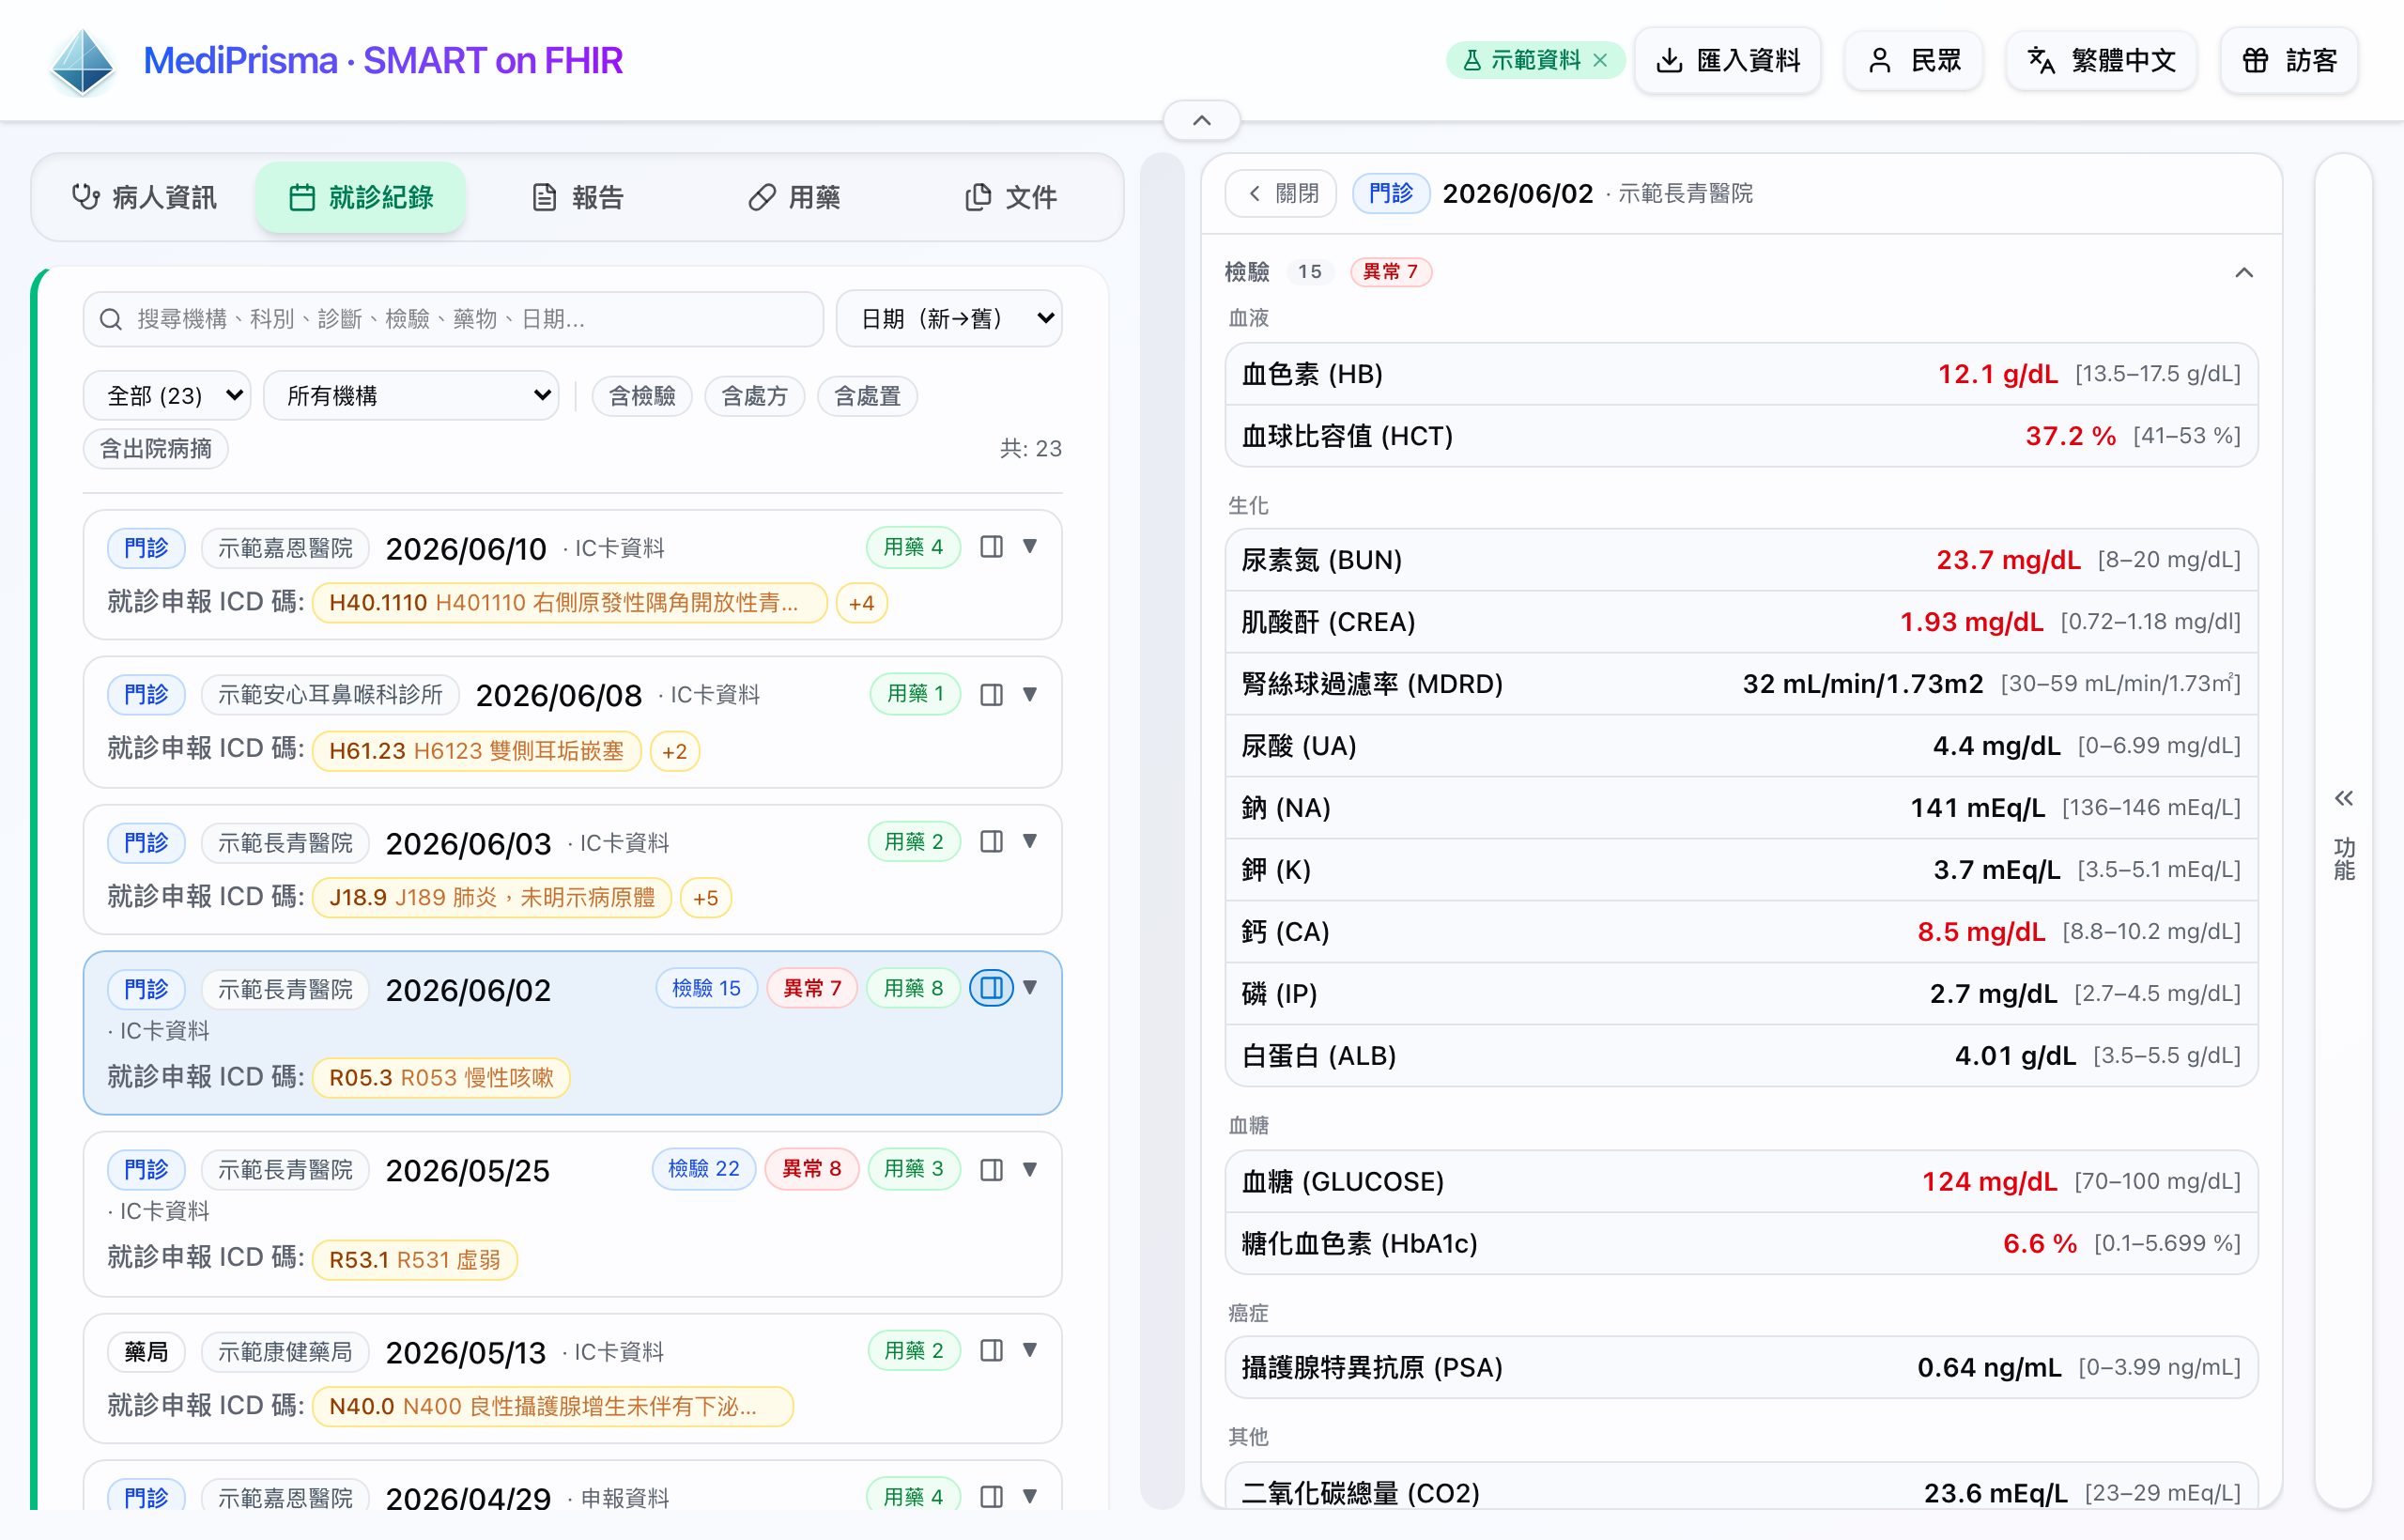Collapse the header with the up chevron
This screenshot has height=1540, width=2404.
point(1202,121)
